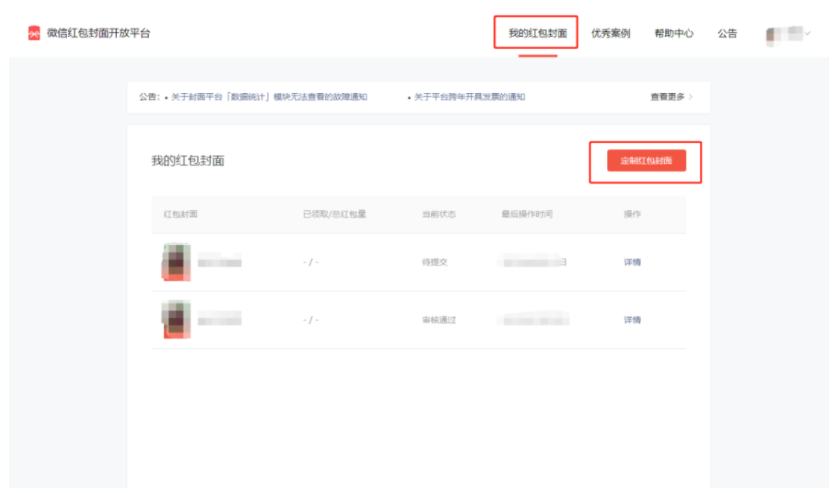Click the 我的红包封面 page heading
The image size is (836, 493).
coord(188,160)
